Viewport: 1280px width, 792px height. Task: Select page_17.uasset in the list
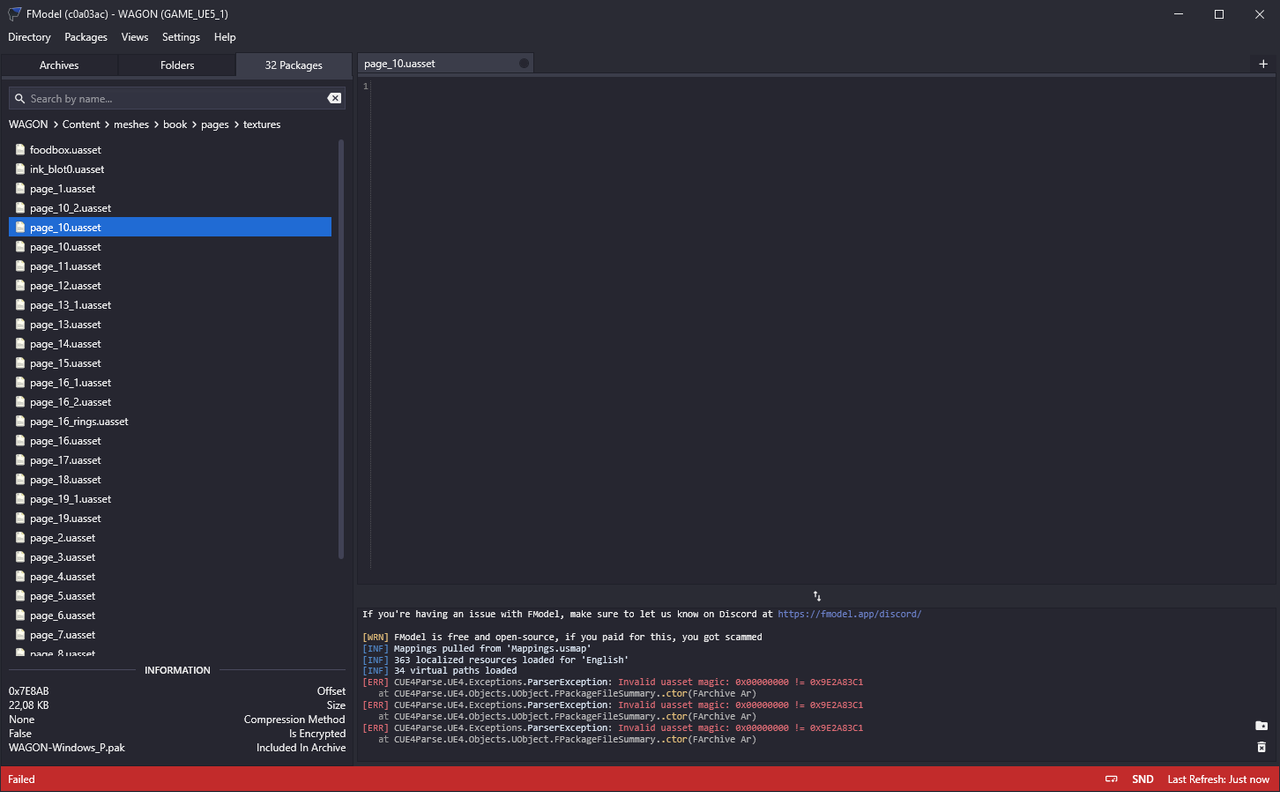(x=170, y=460)
